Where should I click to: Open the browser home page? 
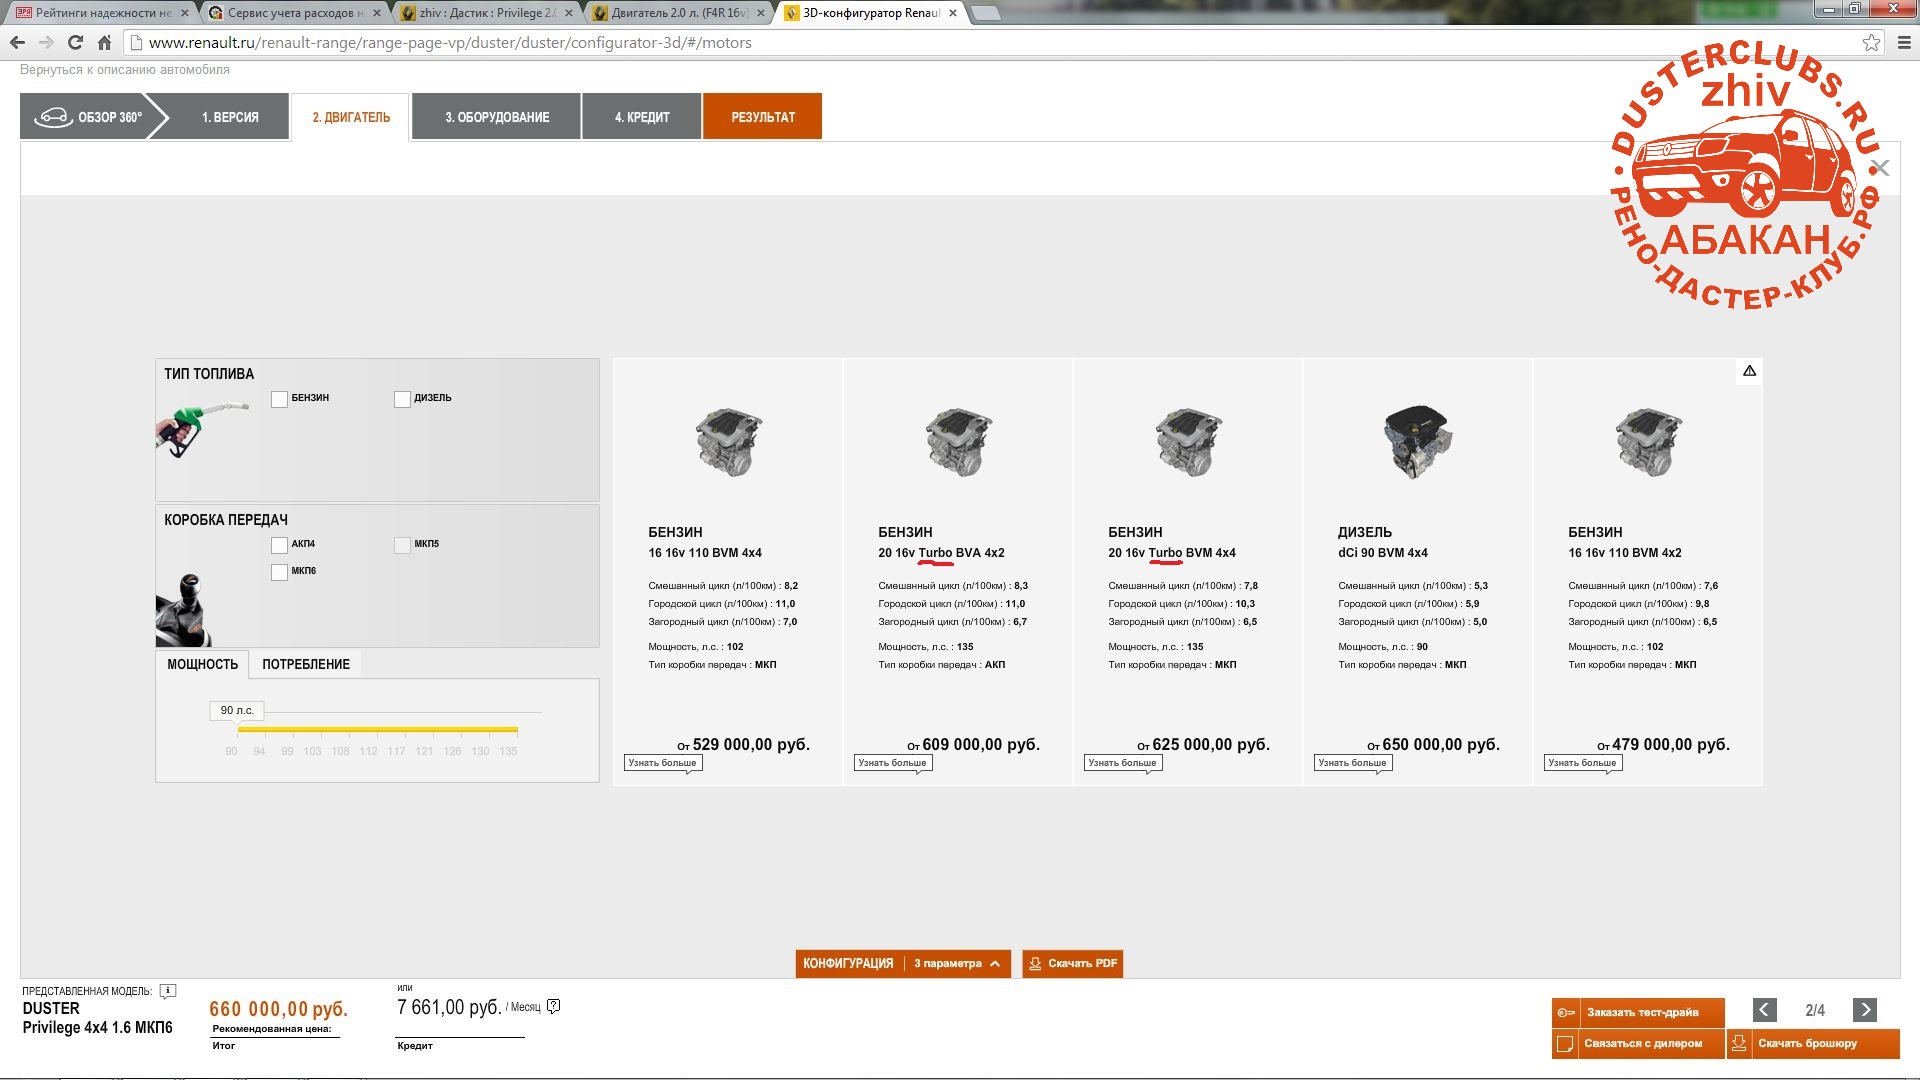tap(104, 43)
